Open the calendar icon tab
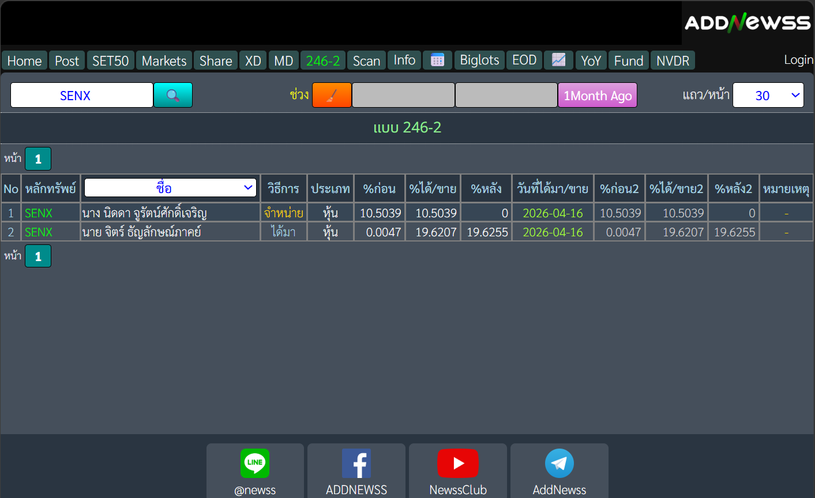 tap(437, 60)
